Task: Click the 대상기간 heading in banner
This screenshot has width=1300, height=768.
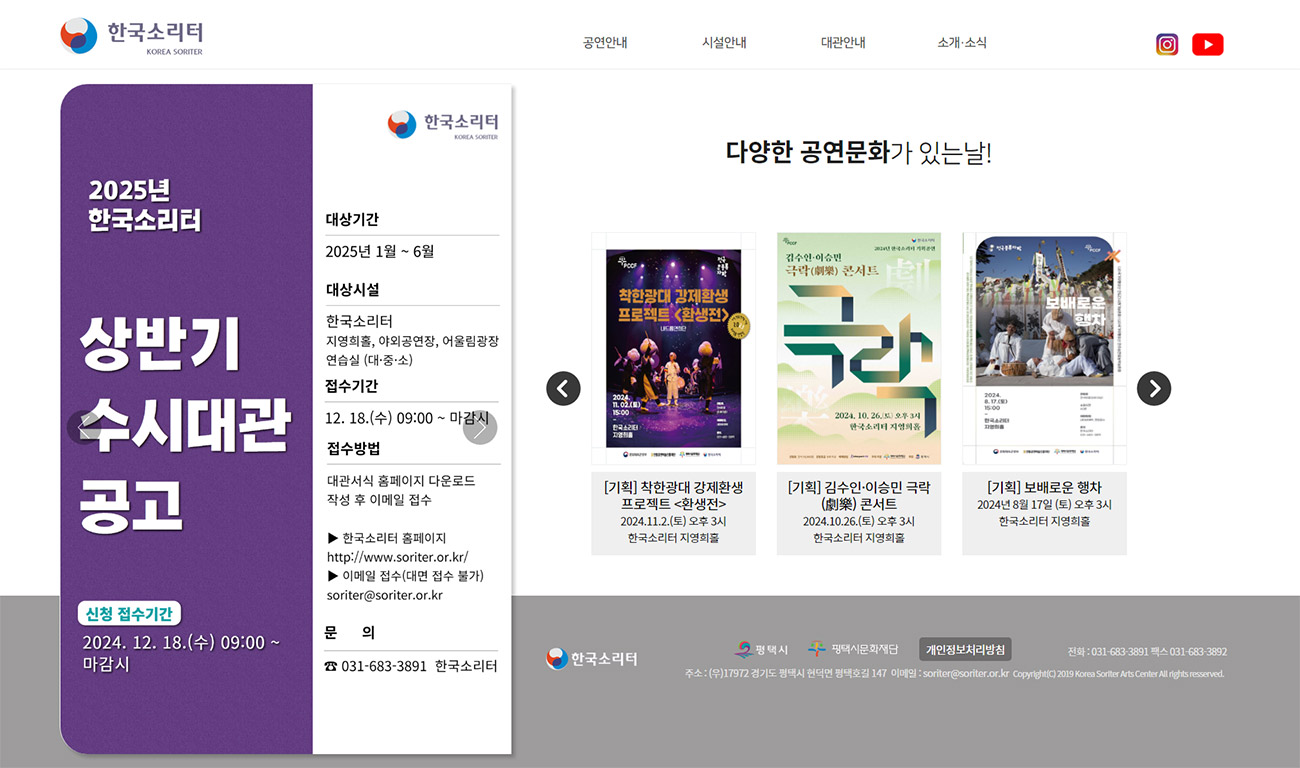Action: click(x=352, y=219)
